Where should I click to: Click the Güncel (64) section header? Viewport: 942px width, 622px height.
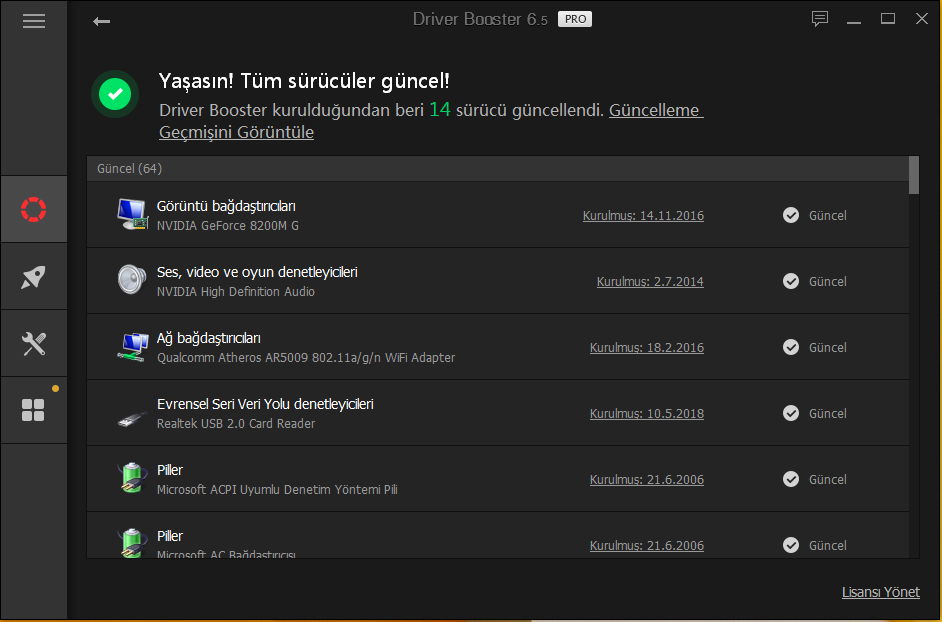pyautogui.click(x=497, y=168)
